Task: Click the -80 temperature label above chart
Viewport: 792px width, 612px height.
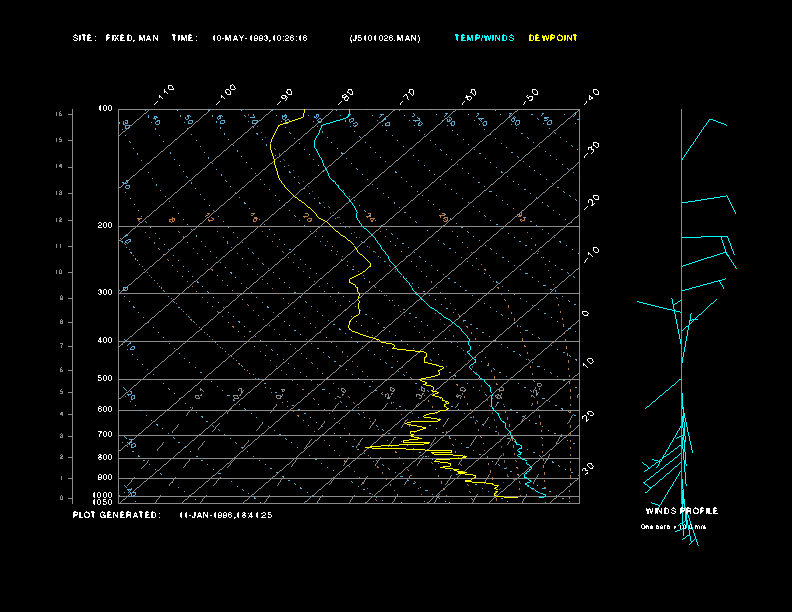Action: click(346, 96)
